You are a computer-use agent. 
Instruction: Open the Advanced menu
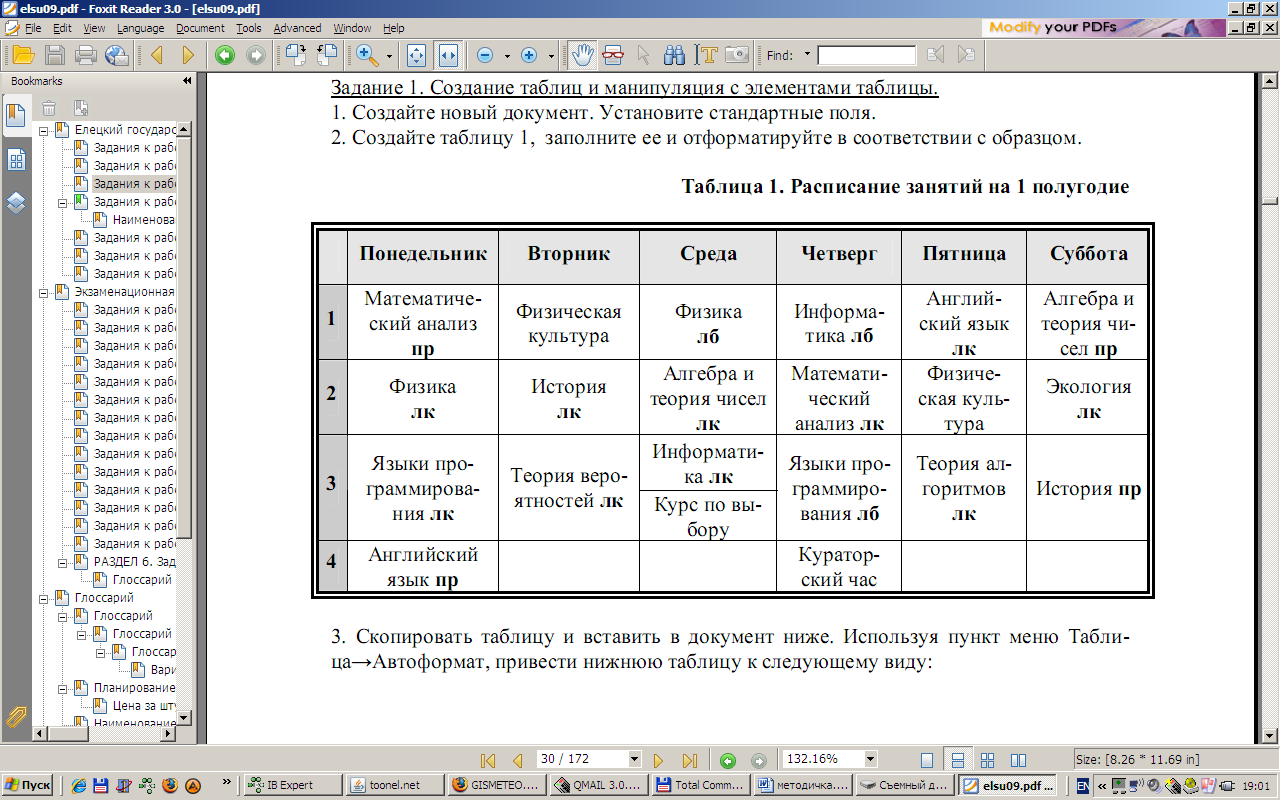coord(297,28)
